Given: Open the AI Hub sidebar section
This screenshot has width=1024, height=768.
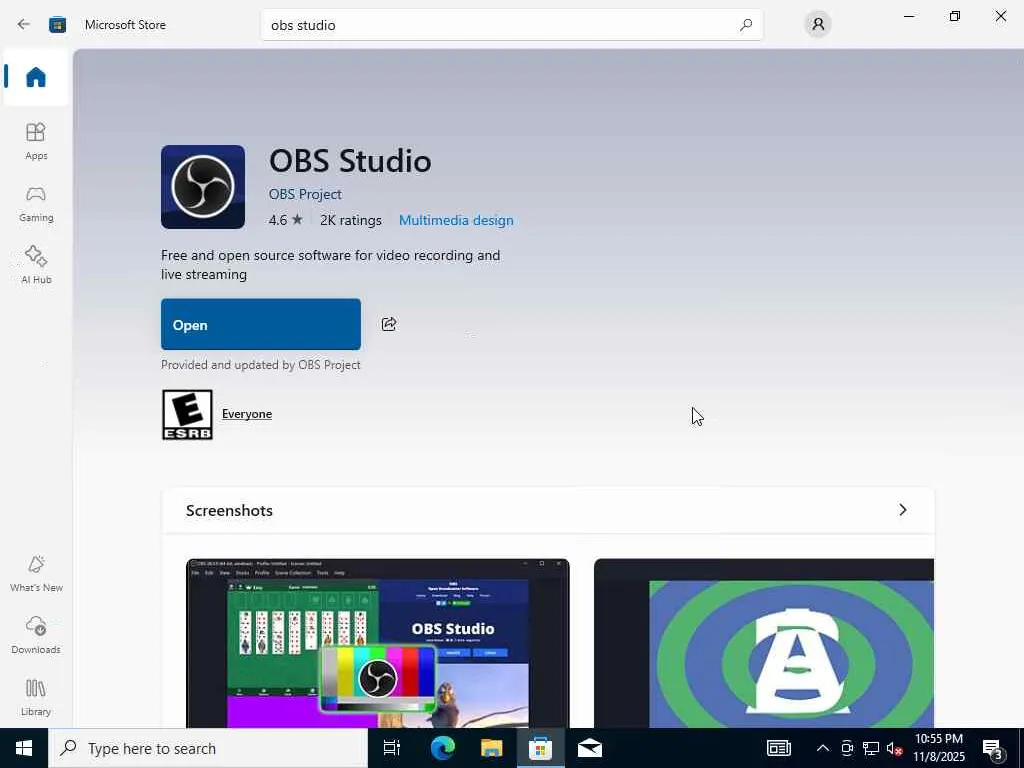Looking at the screenshot, I should pyautogui.click(x=36, y=265).
